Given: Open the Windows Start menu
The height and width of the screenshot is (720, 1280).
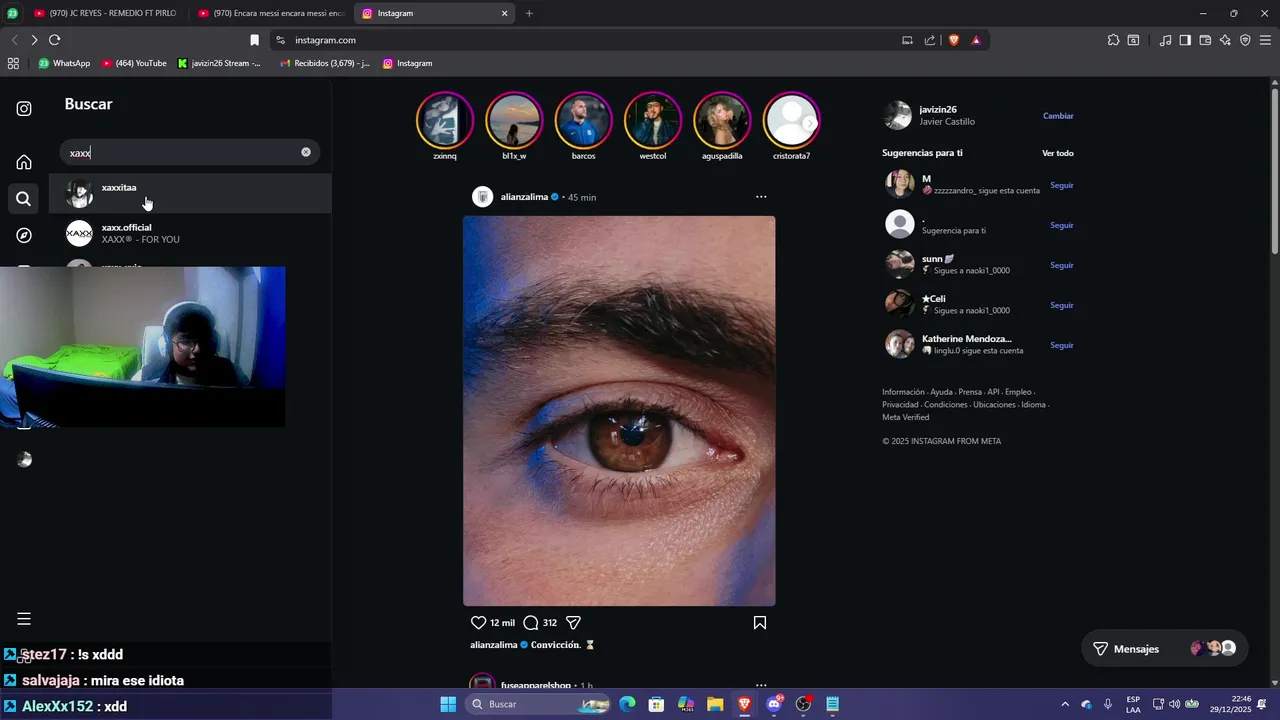Looking at the screenshot, I should 448,704.
